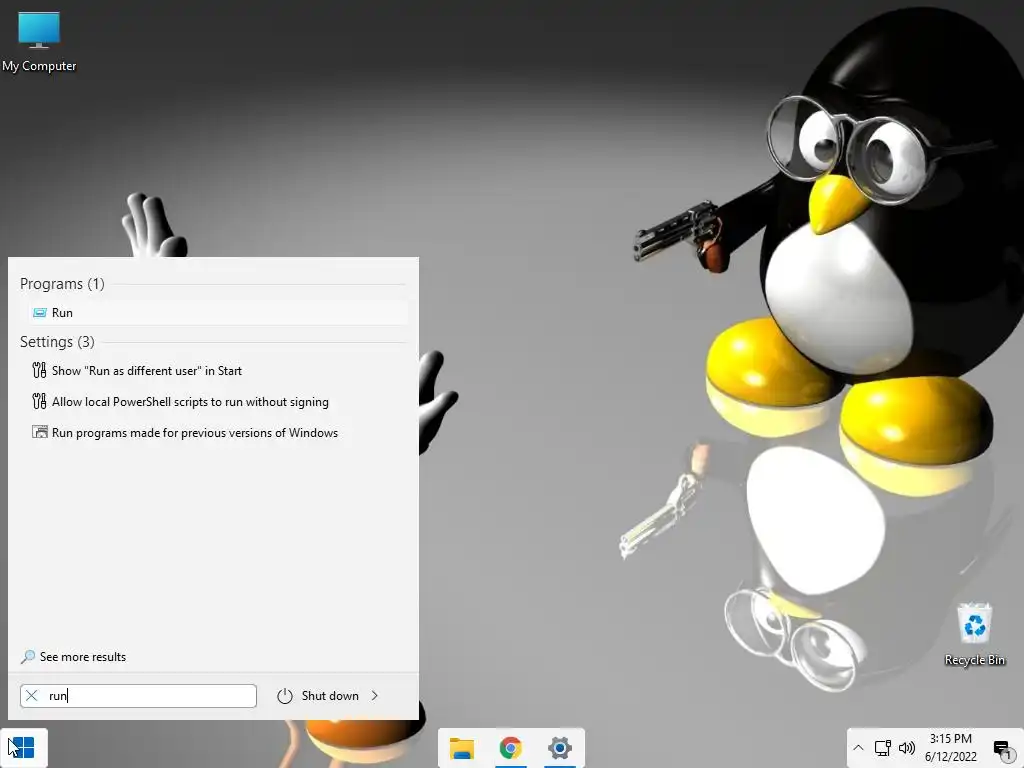Viewport: 1024px width, 768px height.
Task: Click the tools icon beside Allow local PowerShell
Action: click(x=39, y=401)
